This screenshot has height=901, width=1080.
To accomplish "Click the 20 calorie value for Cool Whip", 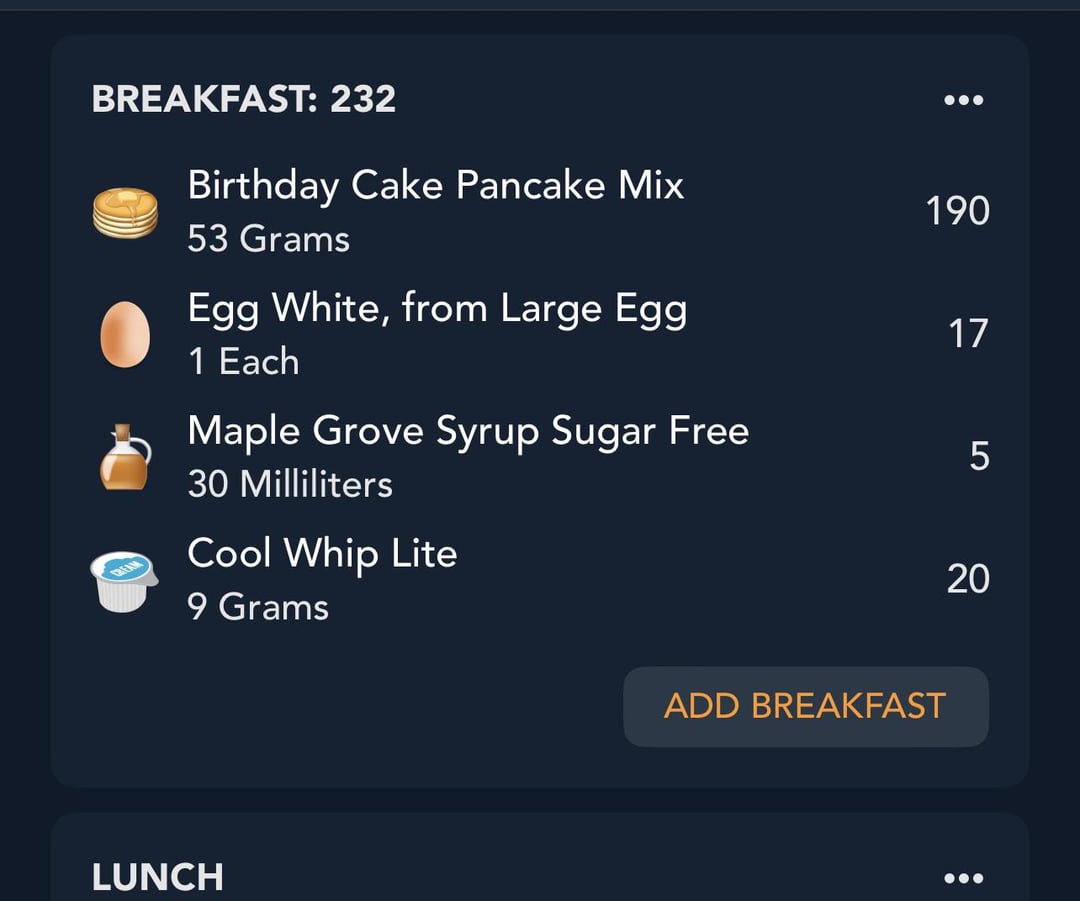I will click(968, 579).
